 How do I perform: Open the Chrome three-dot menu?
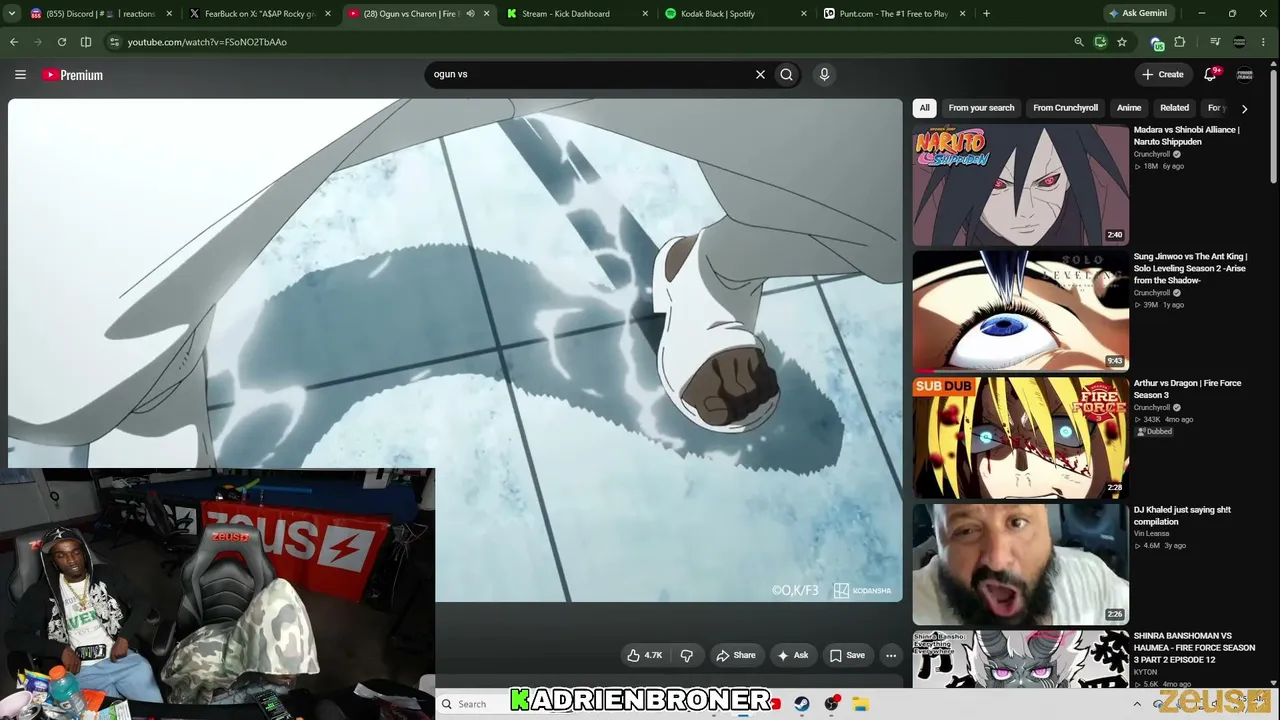[1265, 42]
